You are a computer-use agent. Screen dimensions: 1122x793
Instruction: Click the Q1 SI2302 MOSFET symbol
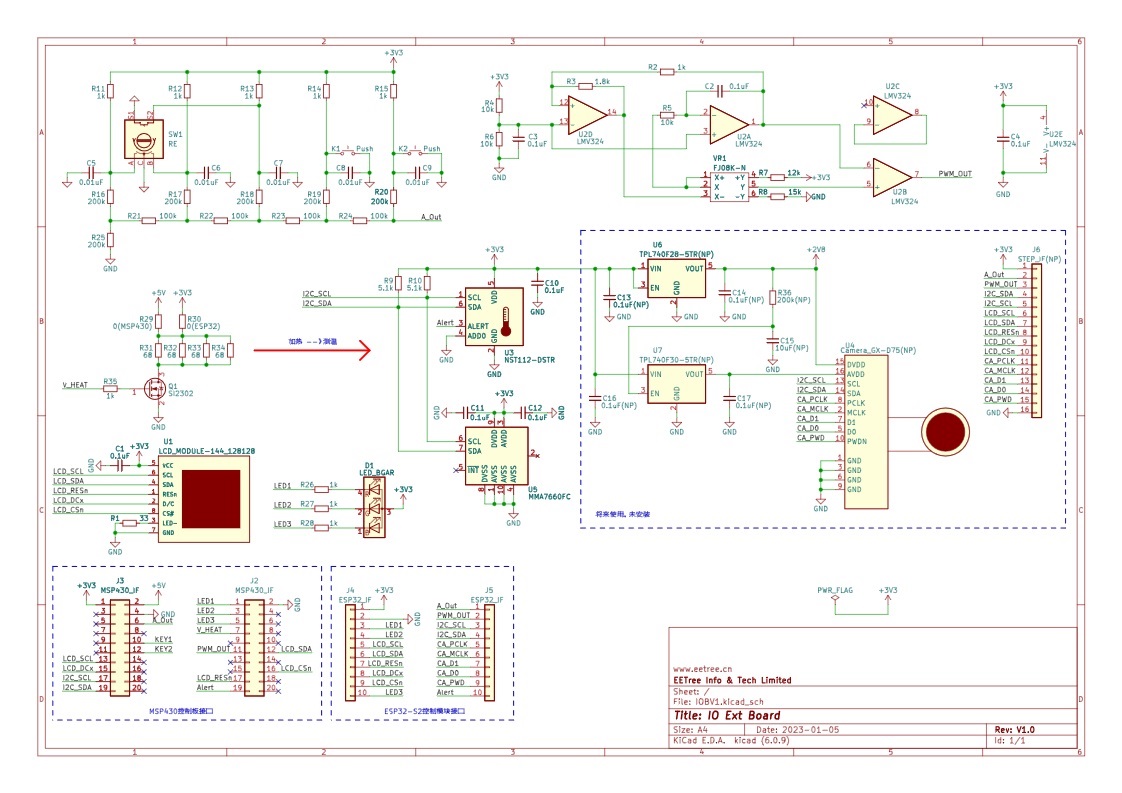point(155,389)
